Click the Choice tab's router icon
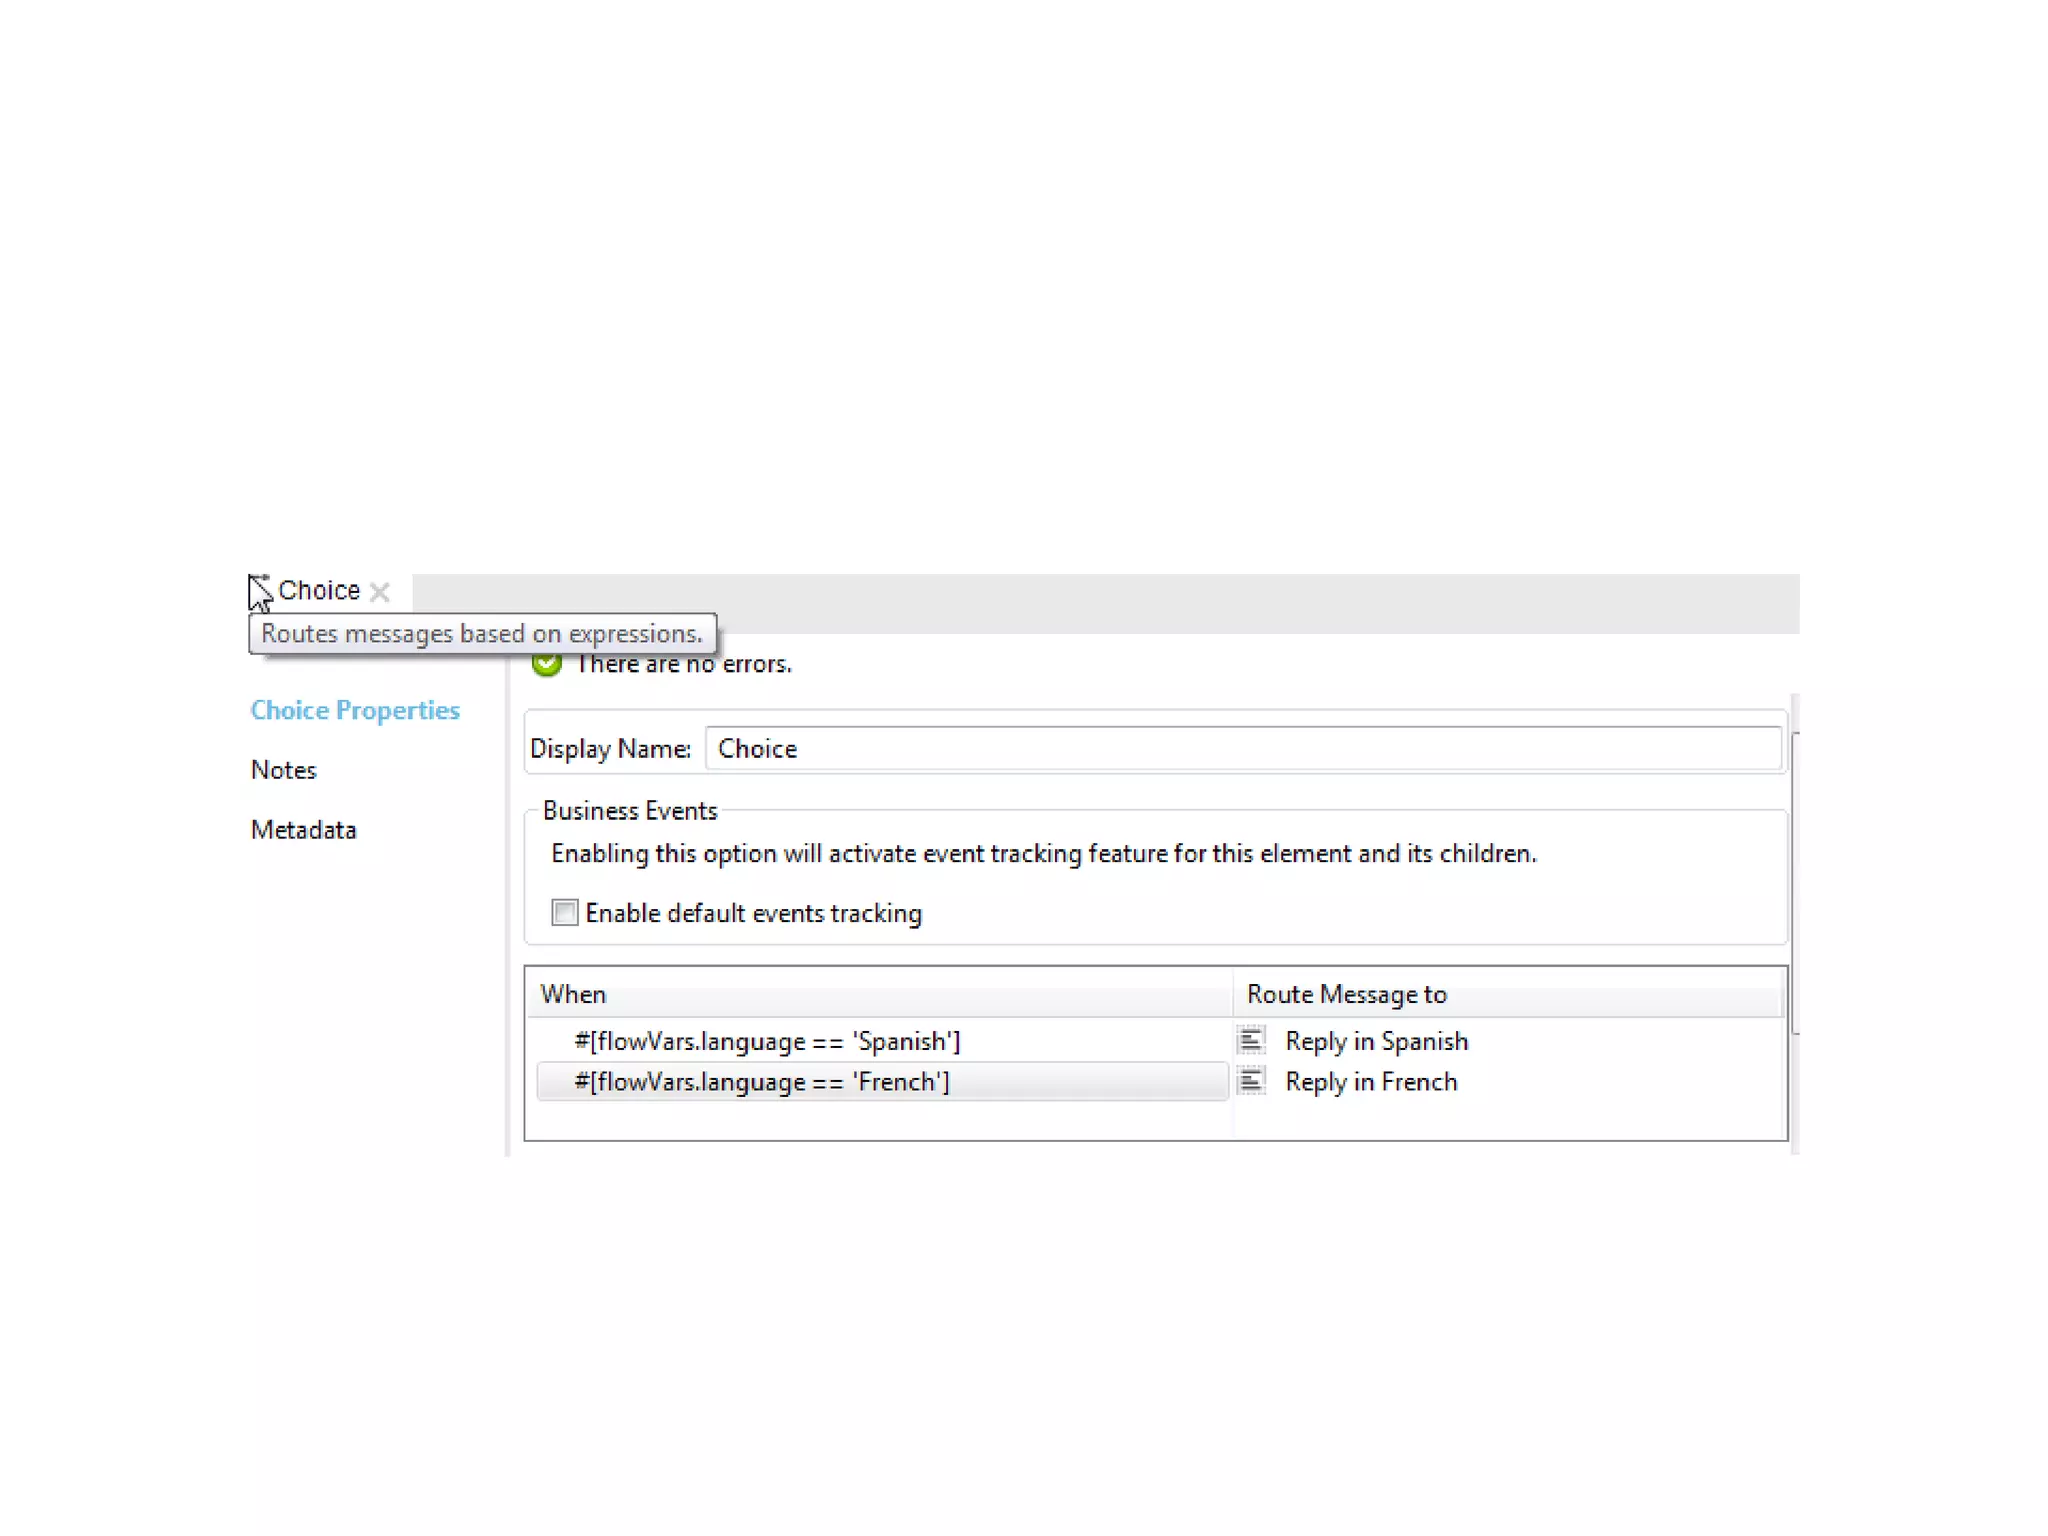Image resolution: width=2048 pixels, height=1536 pixels. pyautogui.click(x=260, y=590)
